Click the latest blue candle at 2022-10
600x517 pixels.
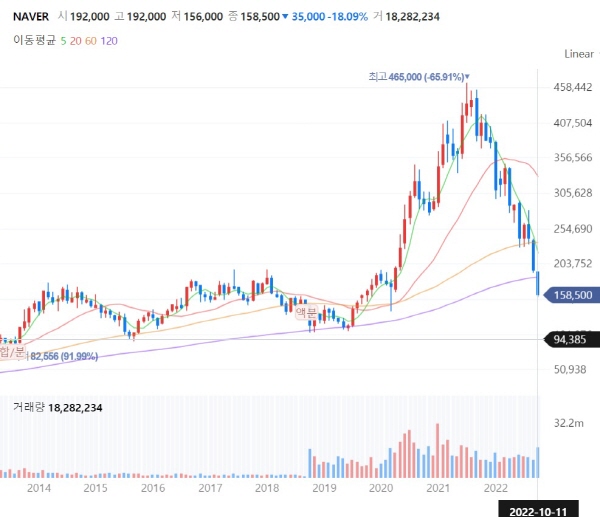click(x=538, y=283)
